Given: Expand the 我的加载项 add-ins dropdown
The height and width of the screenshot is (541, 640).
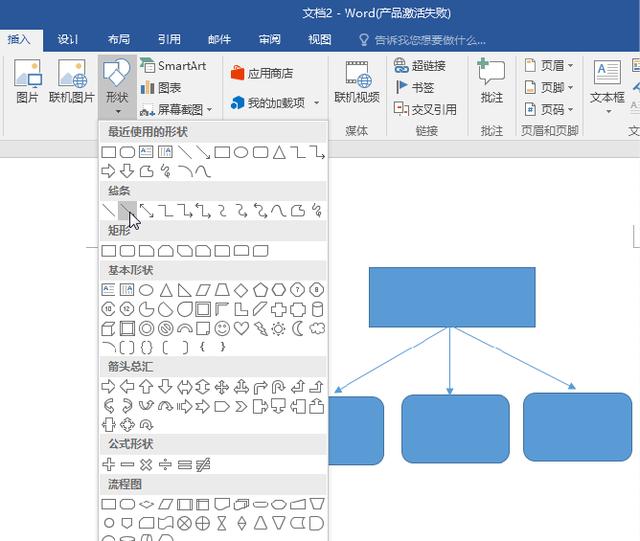Looking at the screenshot, I should (317, 103).
